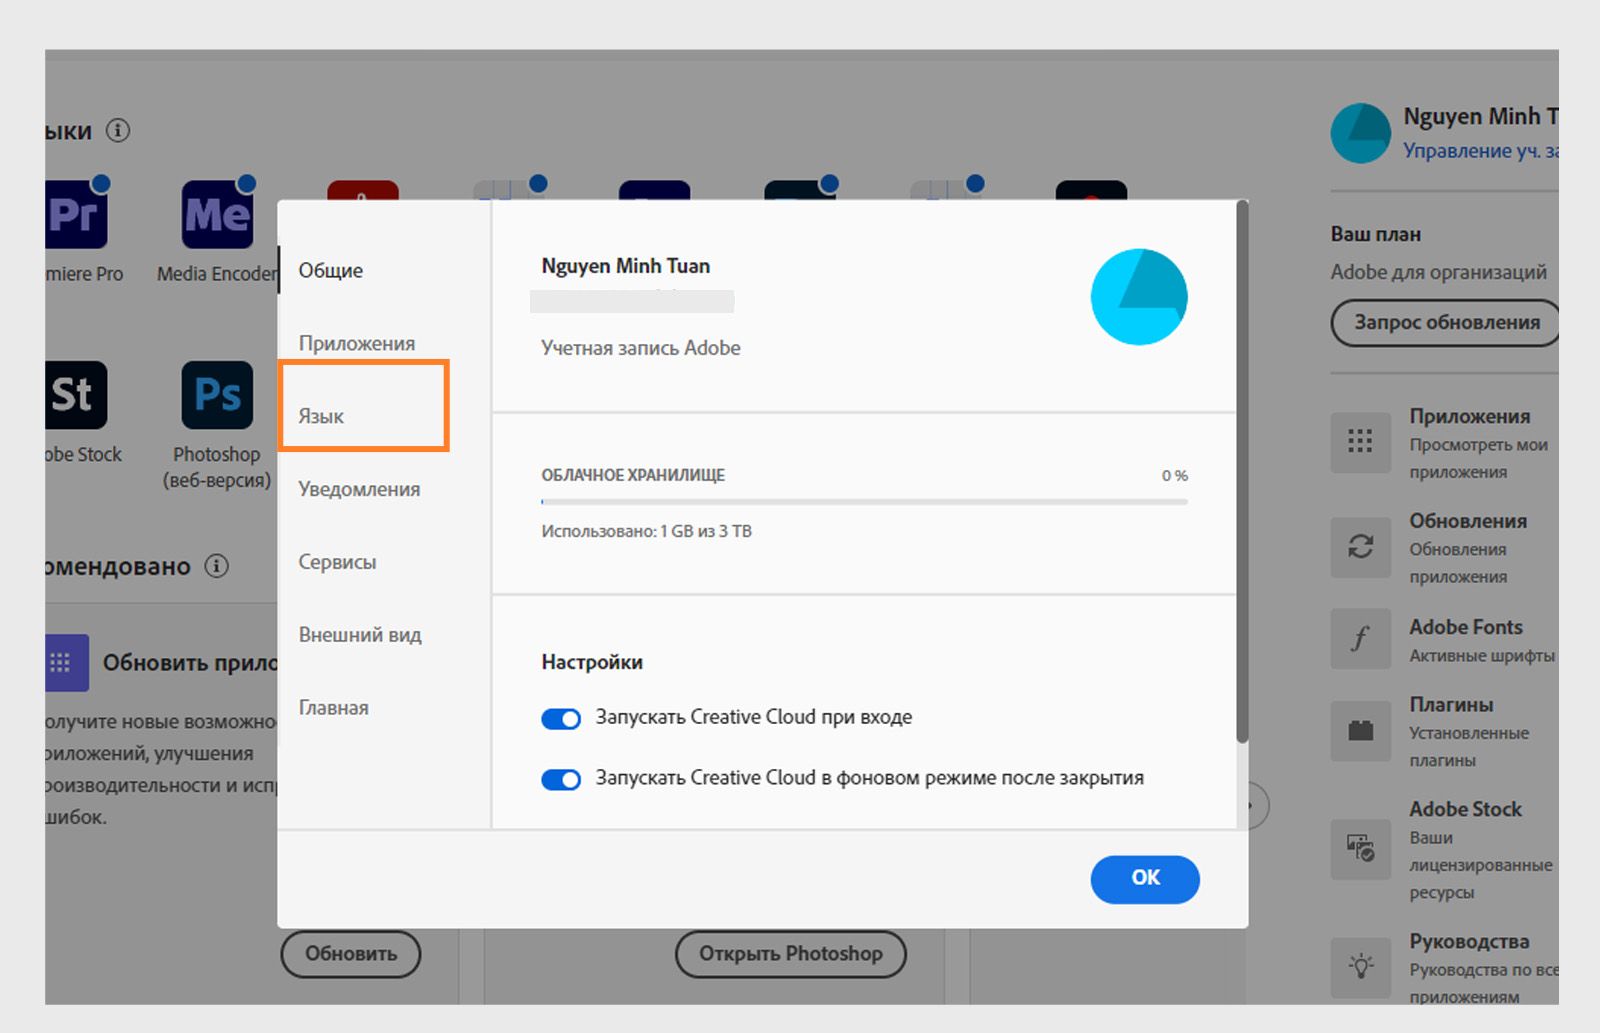Click the OK button
The width and height of the screenshot is (1600, 1033).
click(x=1144, y=879)
